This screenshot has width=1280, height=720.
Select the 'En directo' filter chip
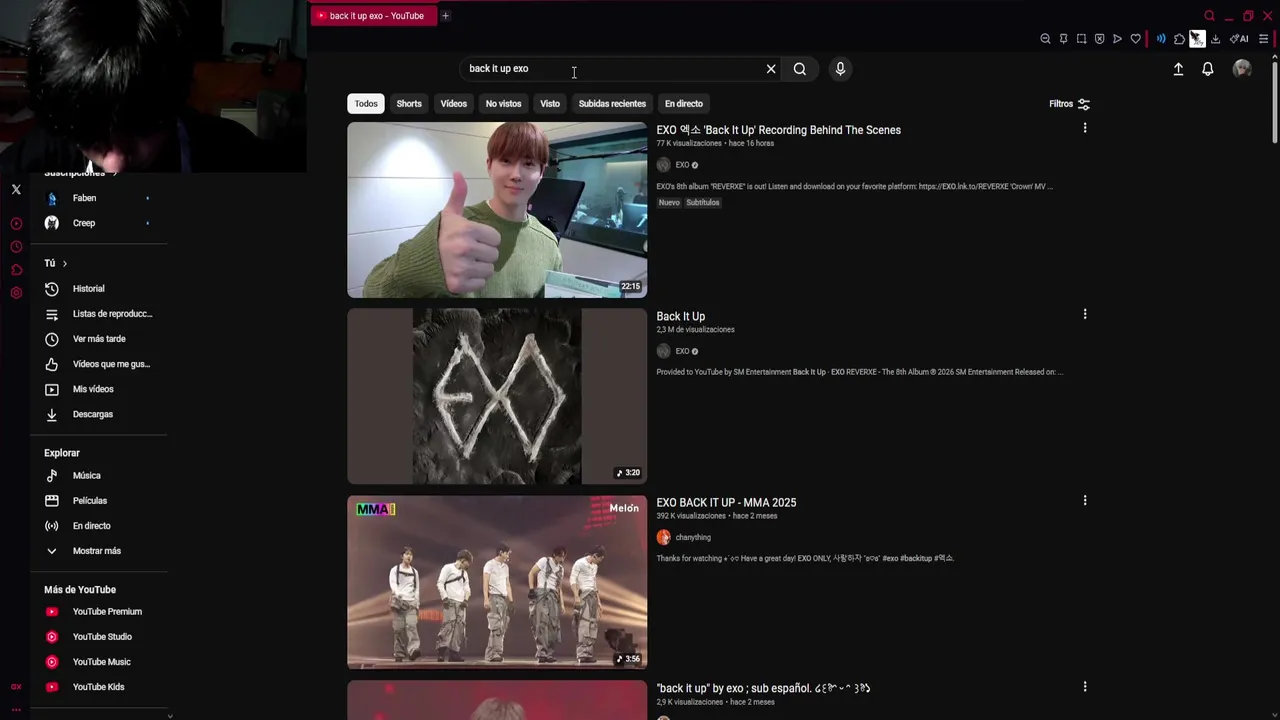click(x=684, y=104)
